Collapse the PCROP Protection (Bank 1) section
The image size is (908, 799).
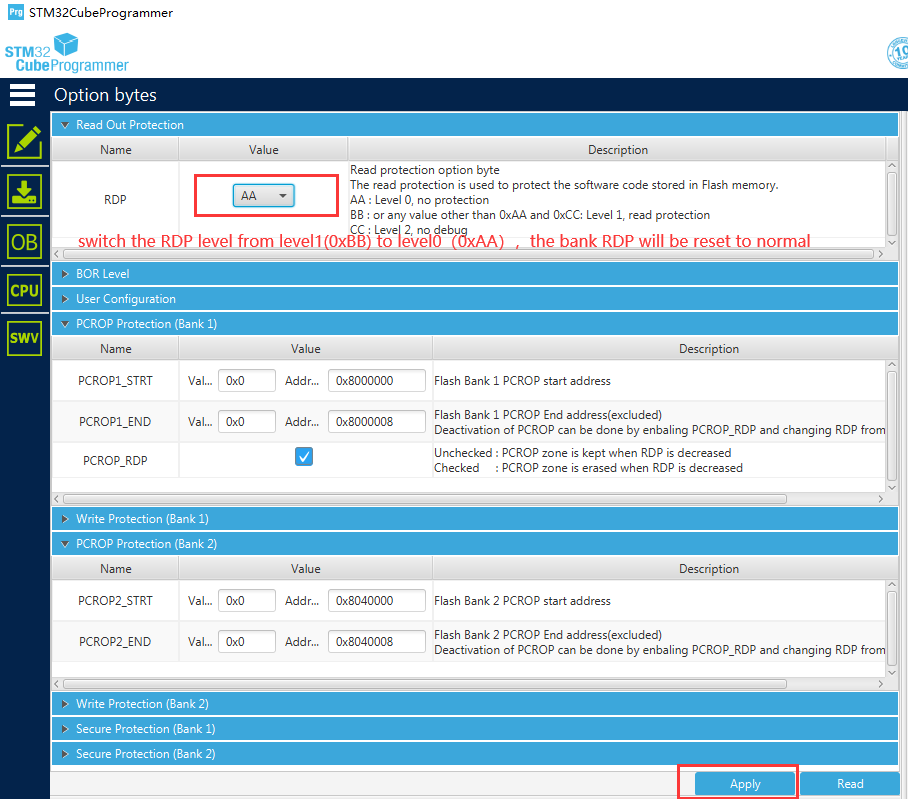(x=475, y=324)
